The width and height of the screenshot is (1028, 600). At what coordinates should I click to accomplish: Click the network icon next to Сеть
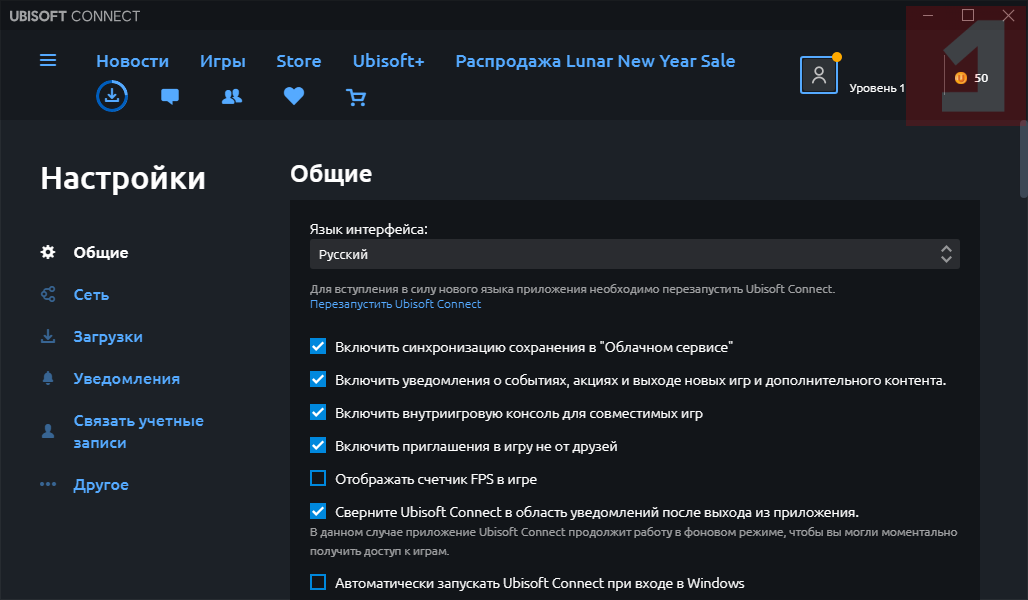48,294
